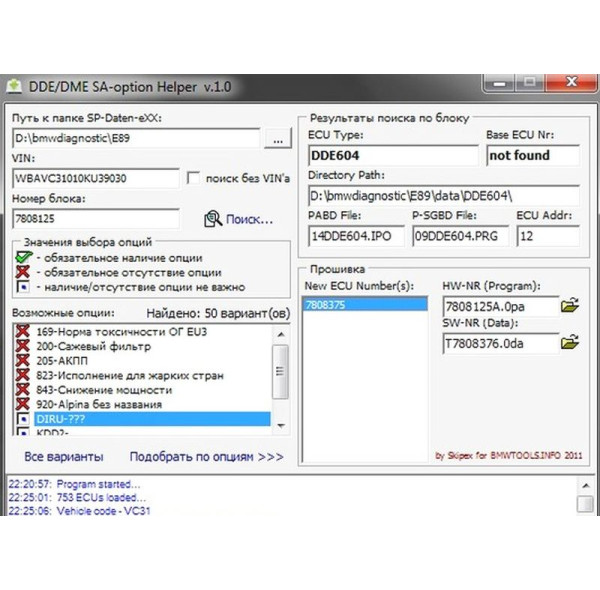Click options list scrollbar down arrow

281,428
